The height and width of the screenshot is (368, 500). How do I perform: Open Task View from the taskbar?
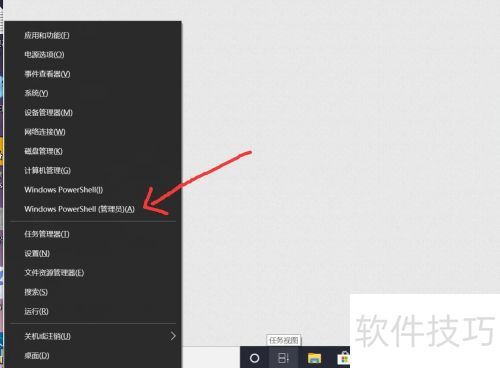tap(283, 358)
